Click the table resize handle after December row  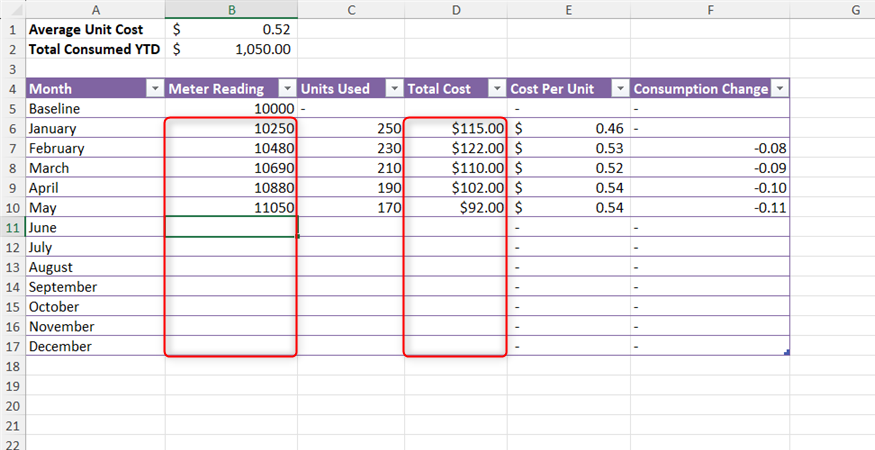[787, 352]
